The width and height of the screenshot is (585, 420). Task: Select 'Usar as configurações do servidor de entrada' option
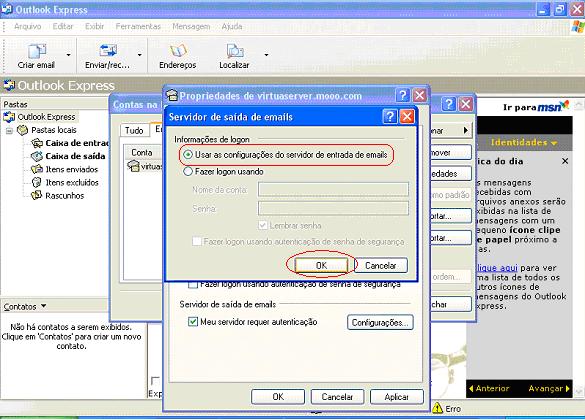tap(188, 154)
